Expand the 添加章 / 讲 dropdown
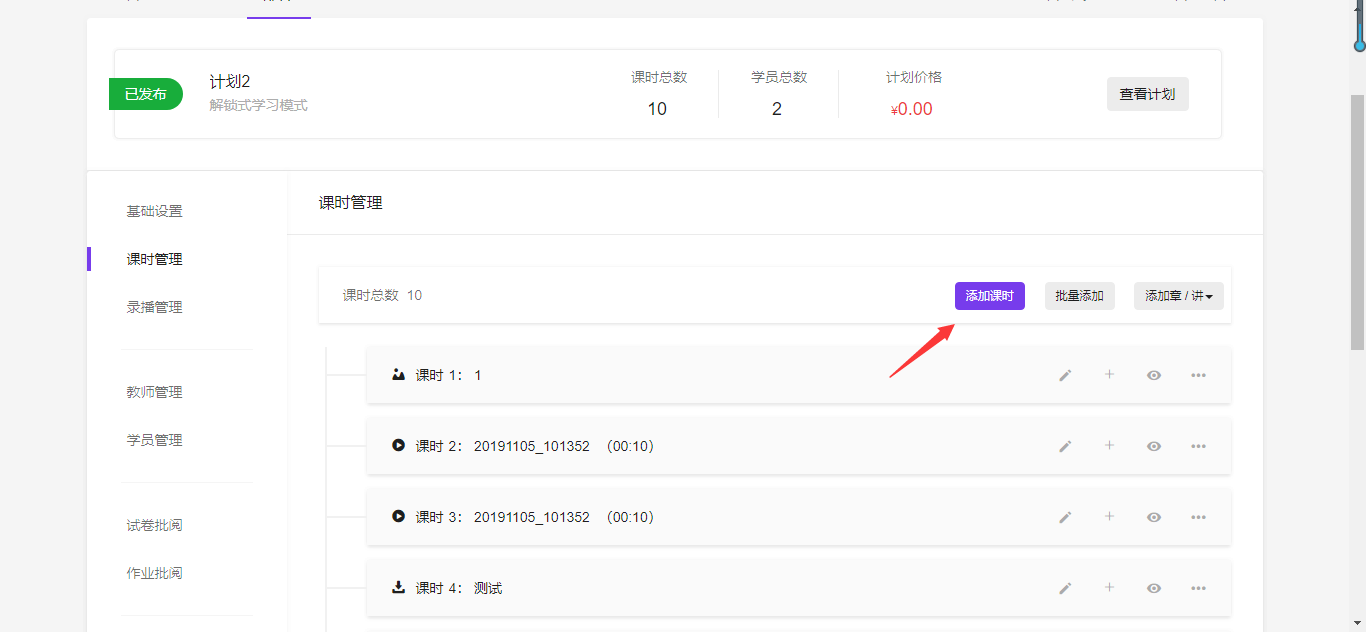 (x=1178, y=296)
